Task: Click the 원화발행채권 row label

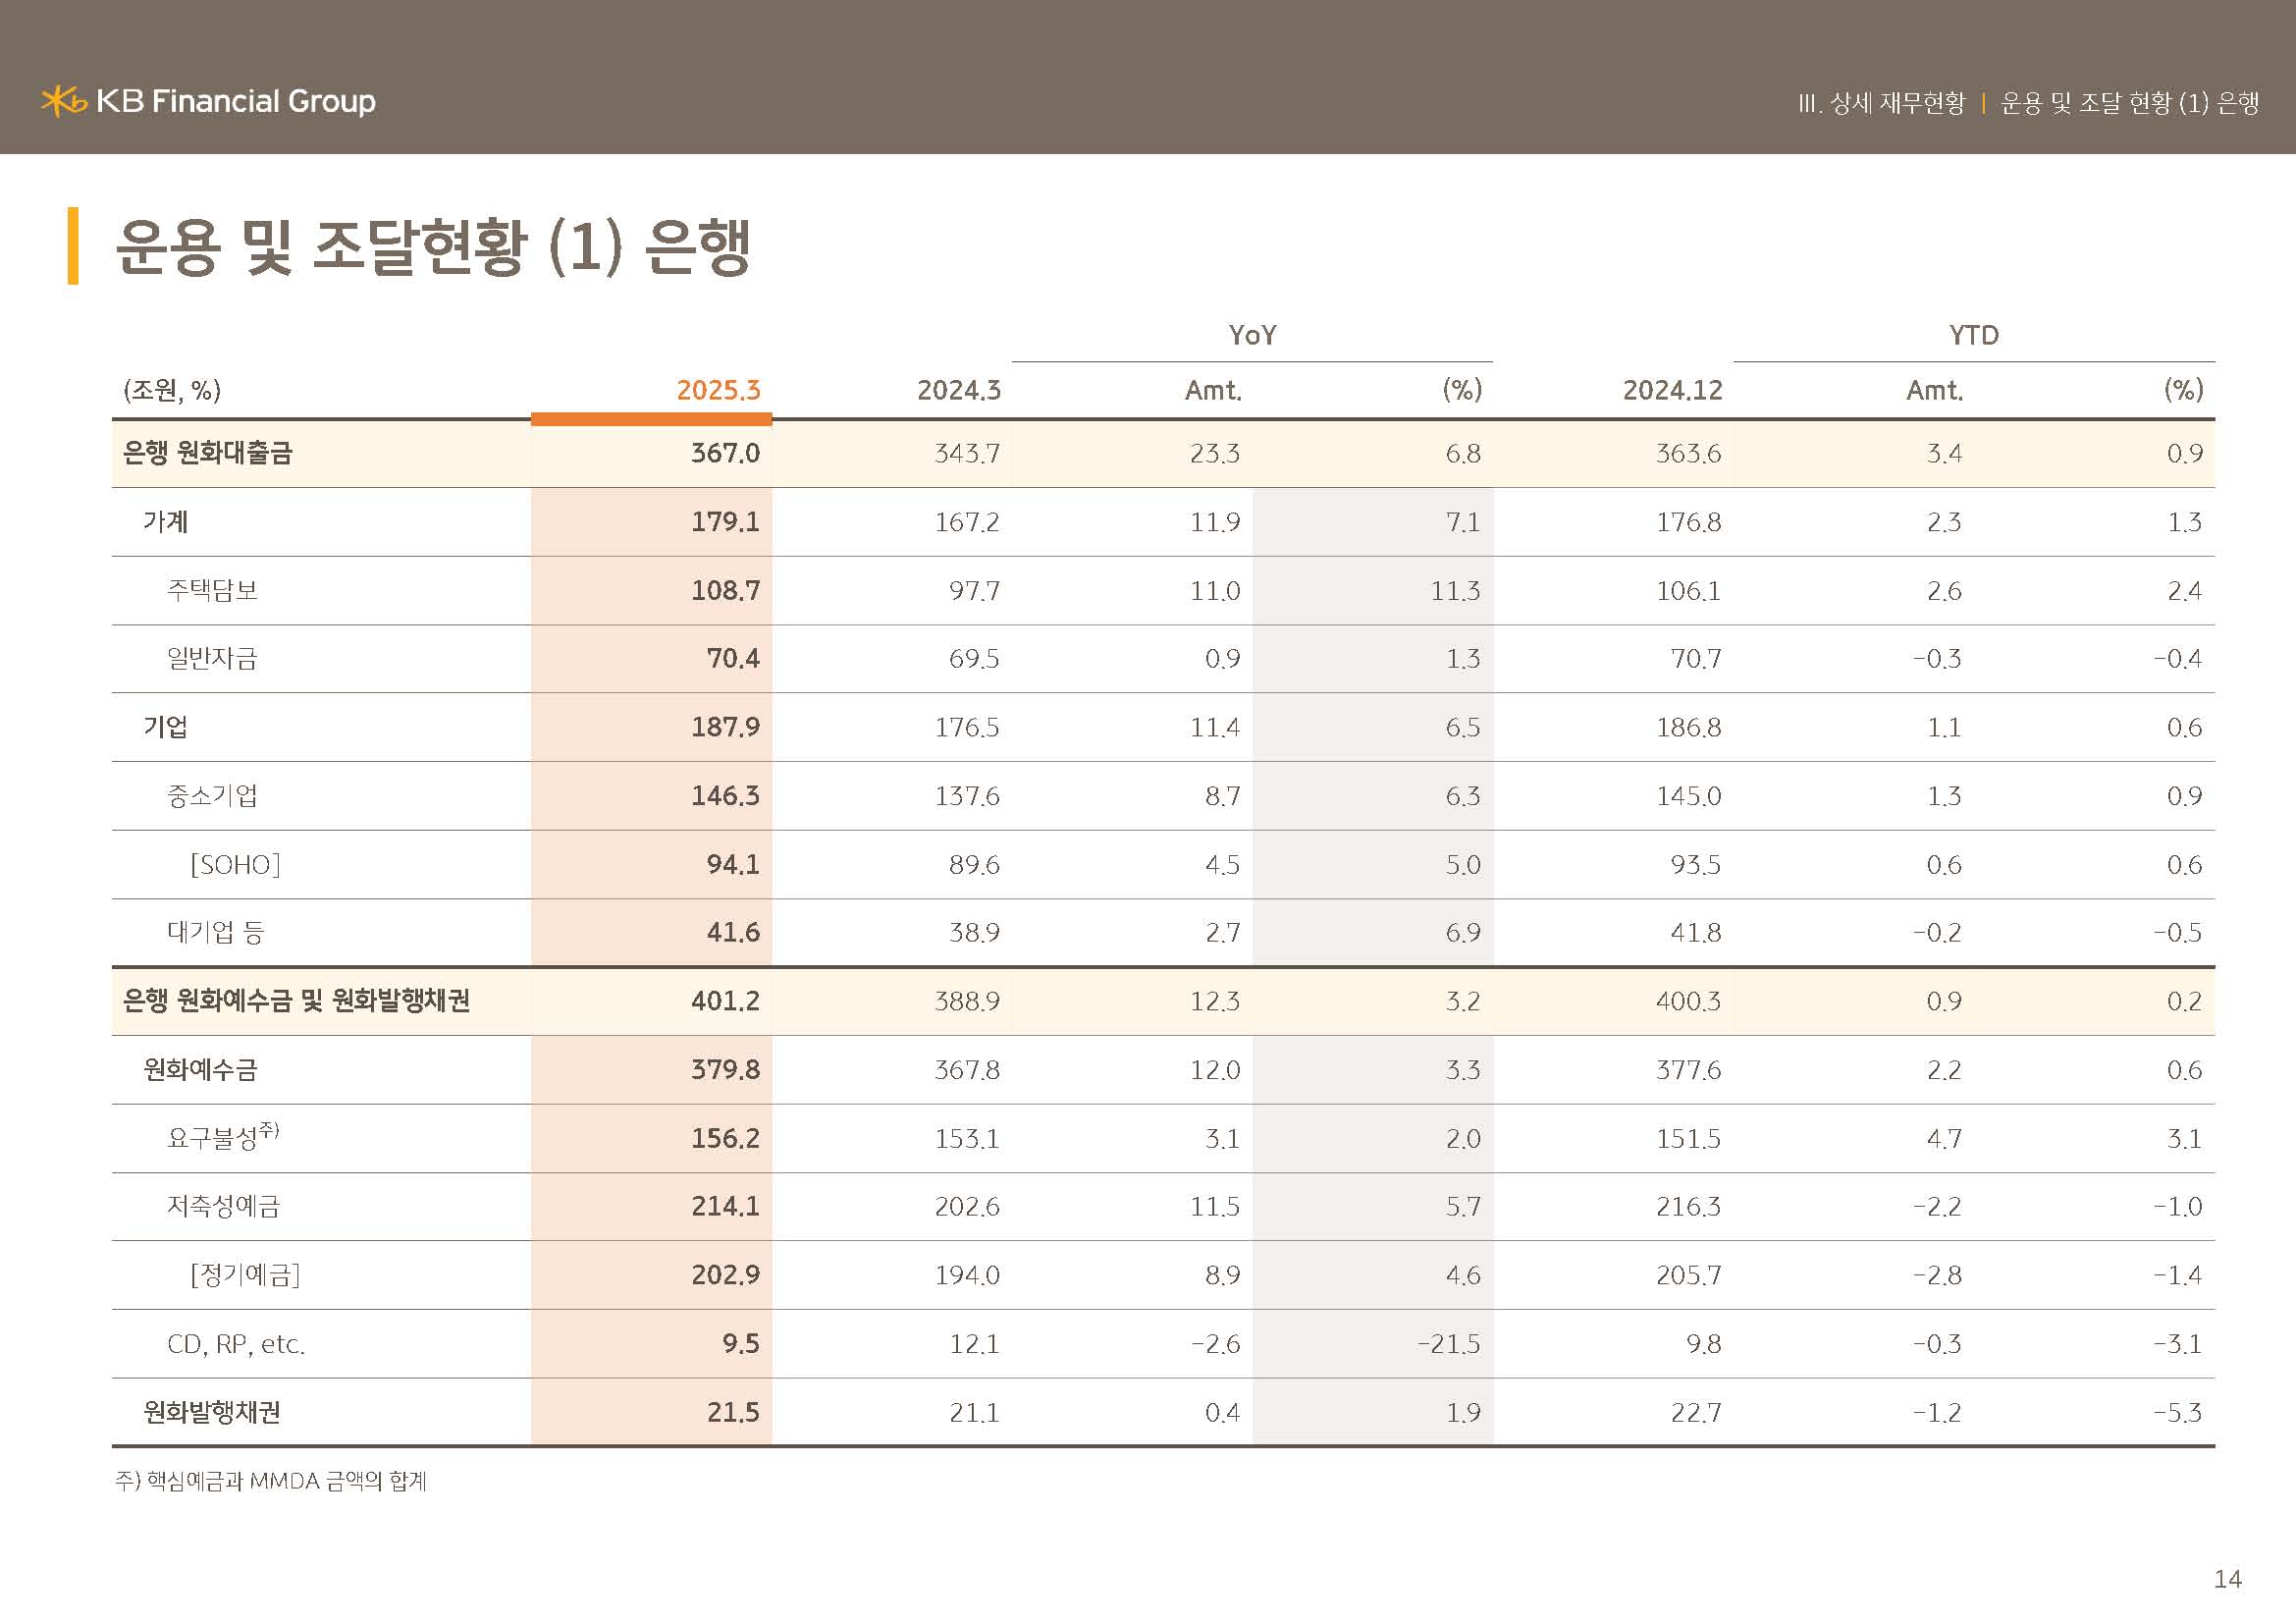Action: tap(212, 1412)
